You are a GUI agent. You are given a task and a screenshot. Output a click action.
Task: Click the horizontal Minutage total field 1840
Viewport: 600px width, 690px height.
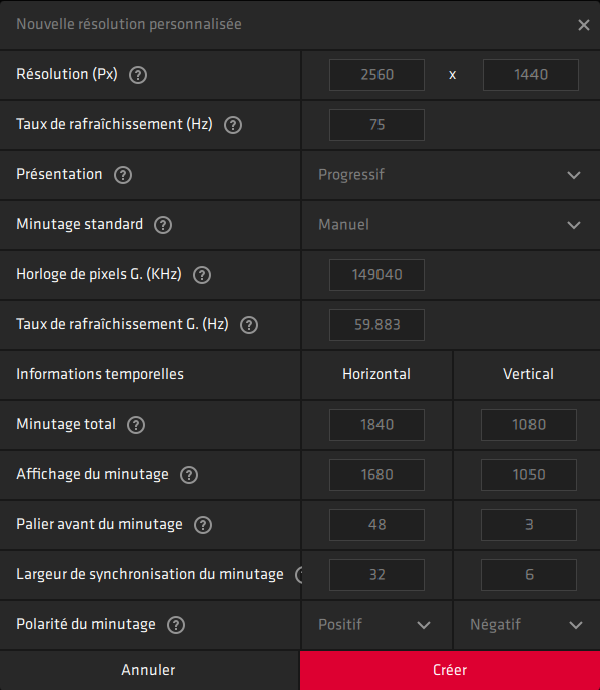(x=376, y=425)
